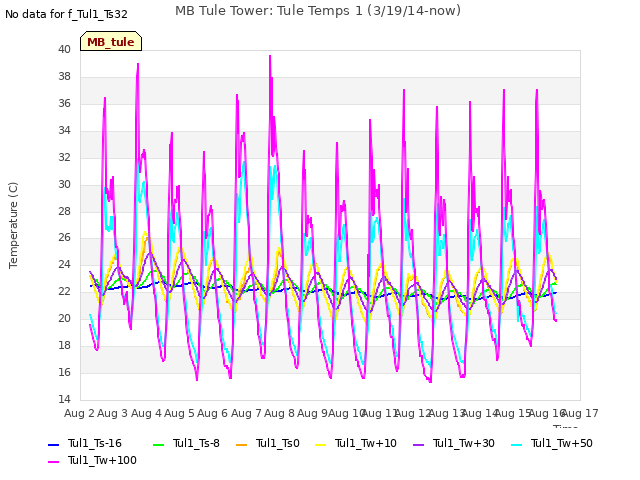
Task: Click the Tul1_Tw+30 legend label
Action: pyautogui.click(x=464, y=443)
